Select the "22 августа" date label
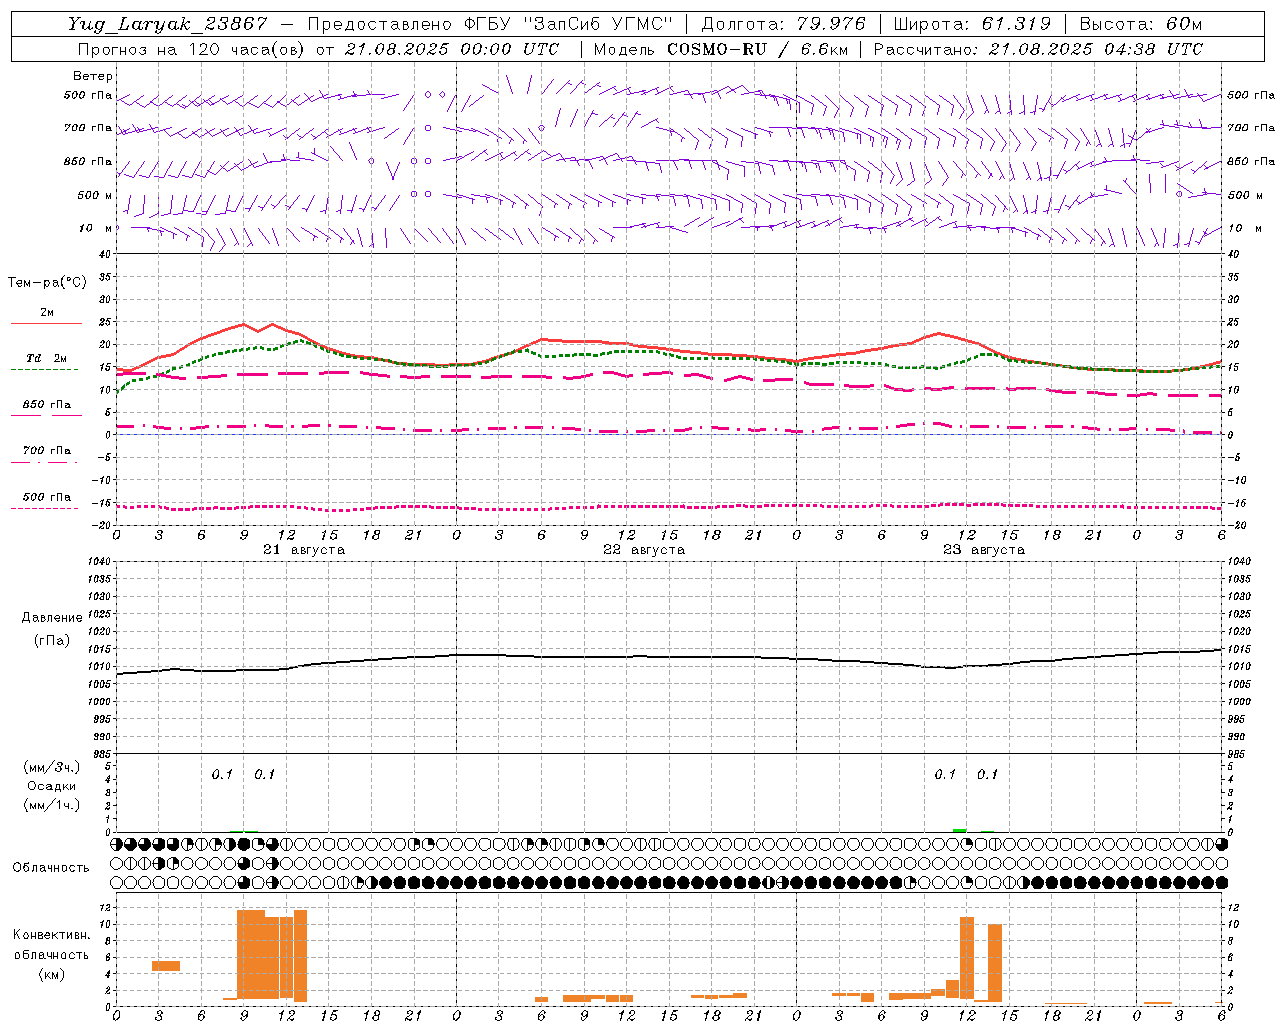This screenshot has height=1024, width=1280. 644,550
